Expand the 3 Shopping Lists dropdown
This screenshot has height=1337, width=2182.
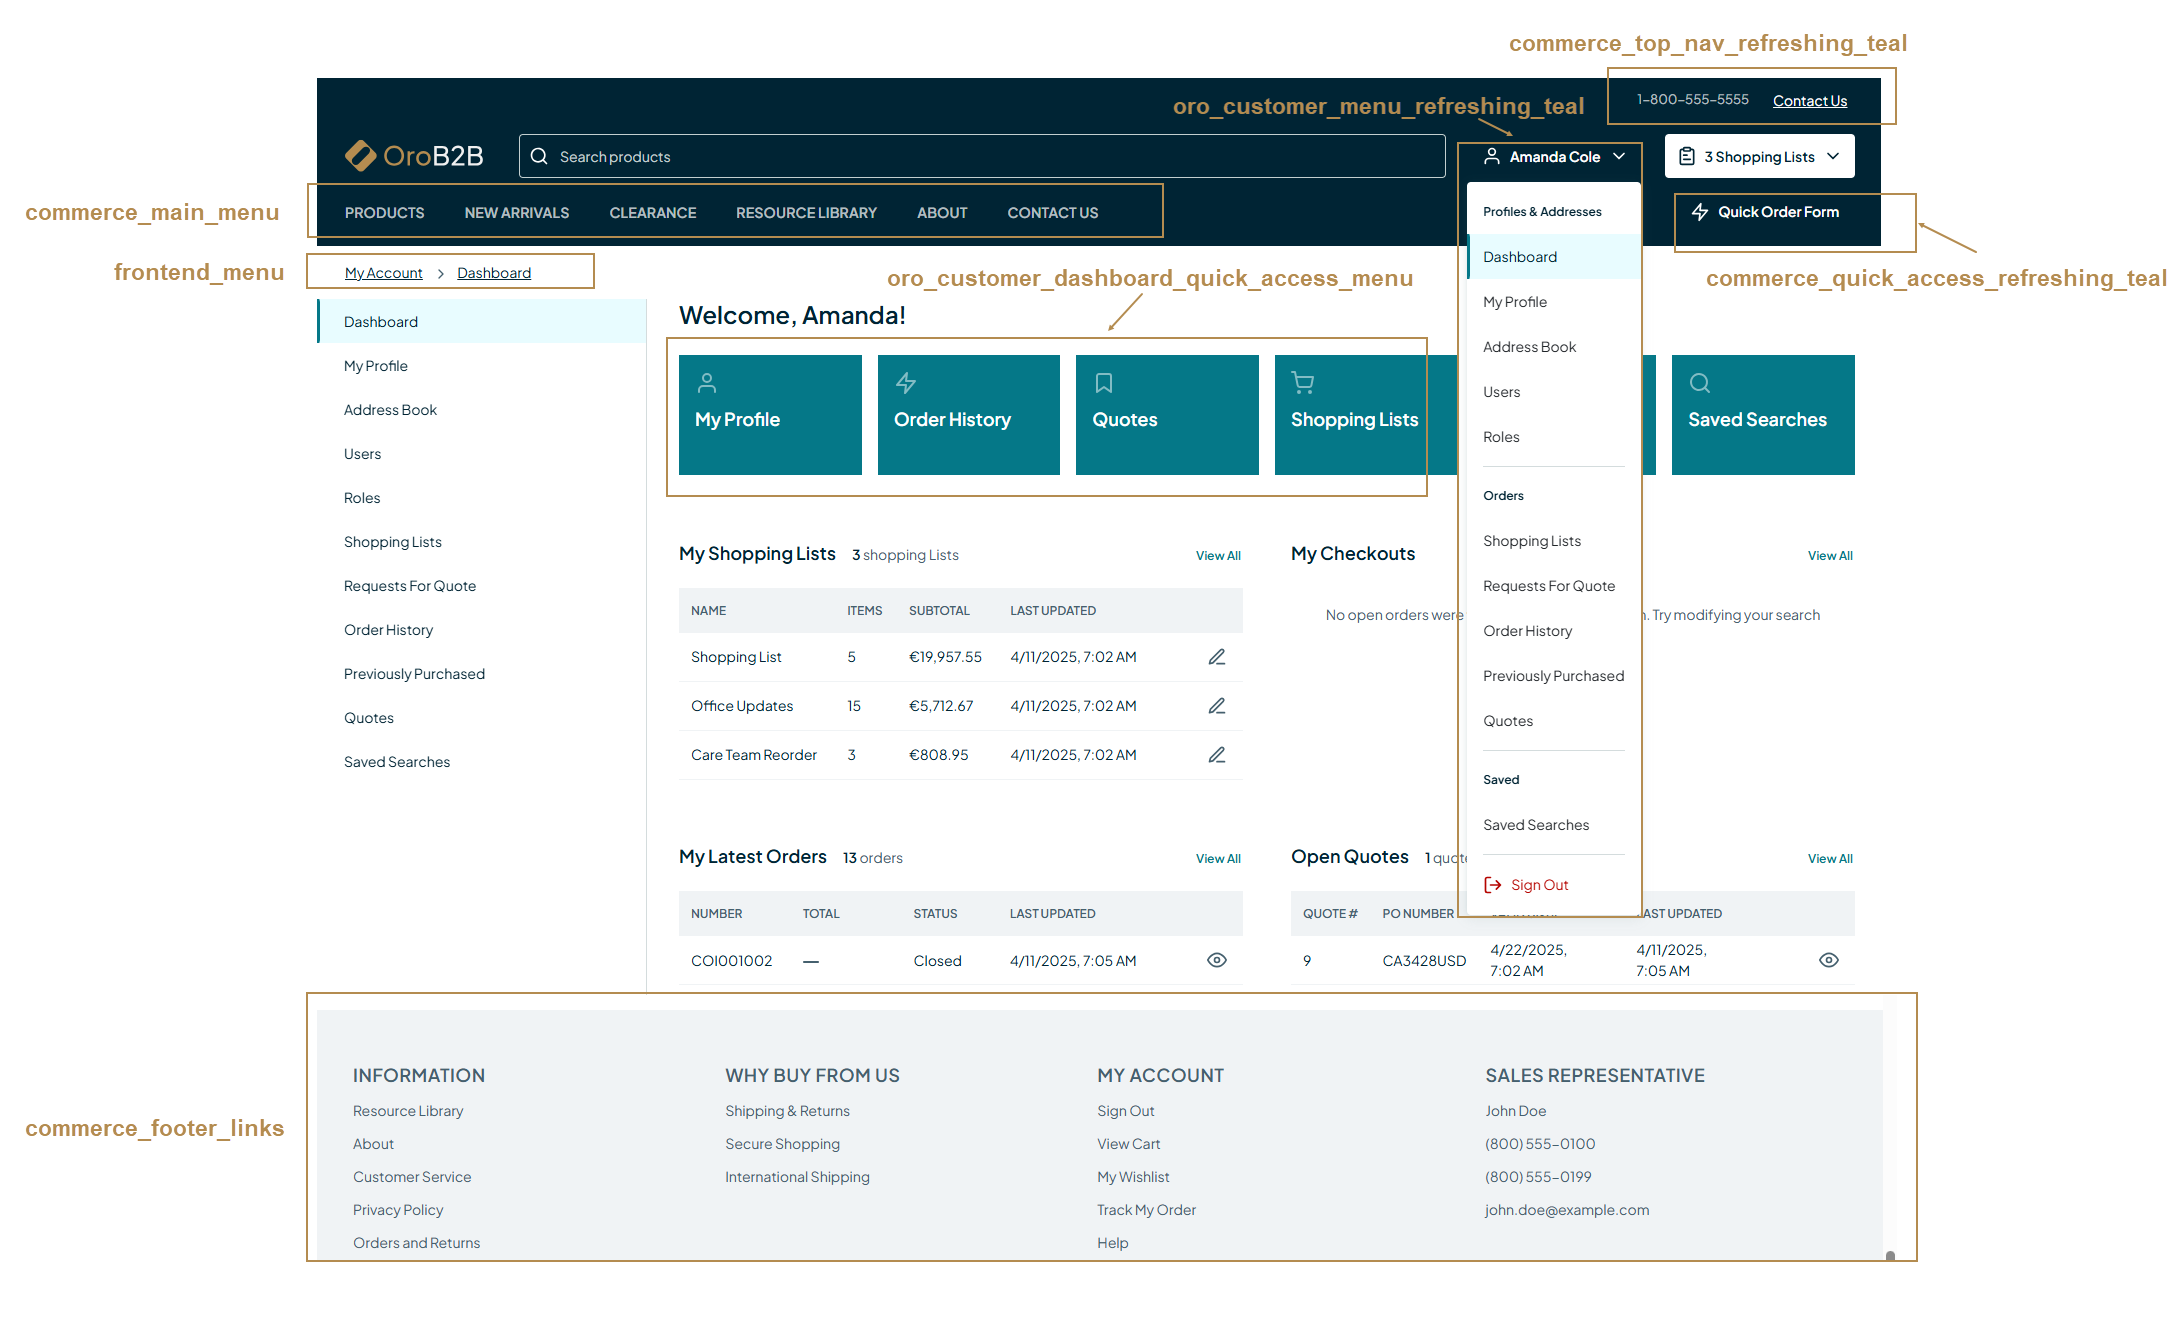tap(1758, 157)
